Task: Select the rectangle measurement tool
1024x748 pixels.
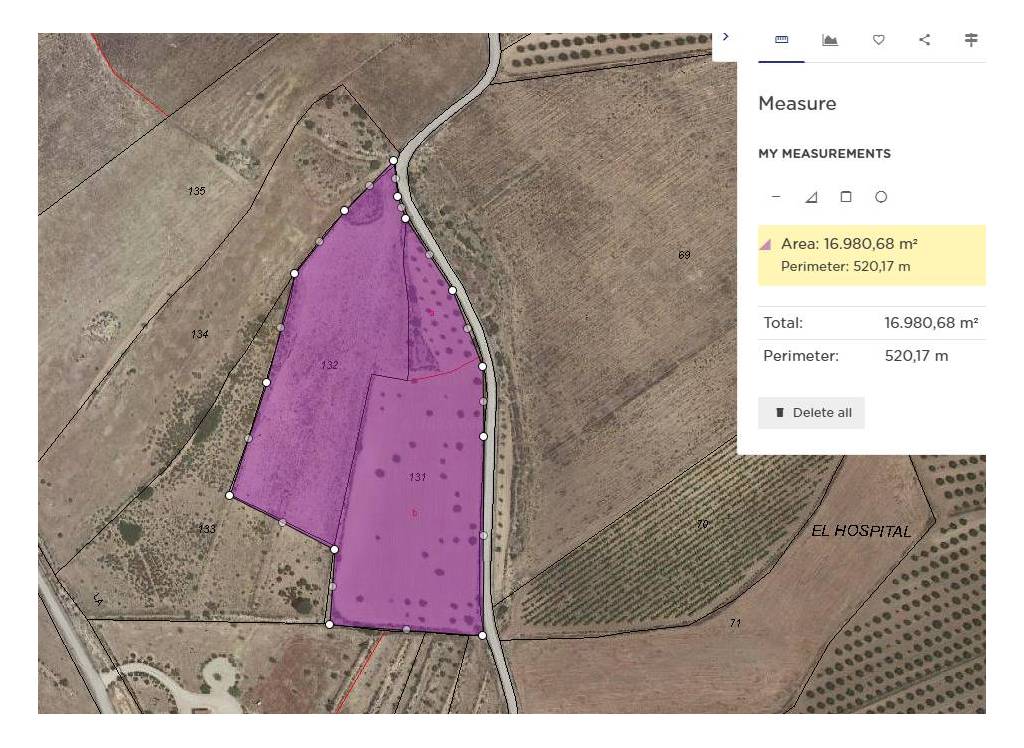Action: 846,197
